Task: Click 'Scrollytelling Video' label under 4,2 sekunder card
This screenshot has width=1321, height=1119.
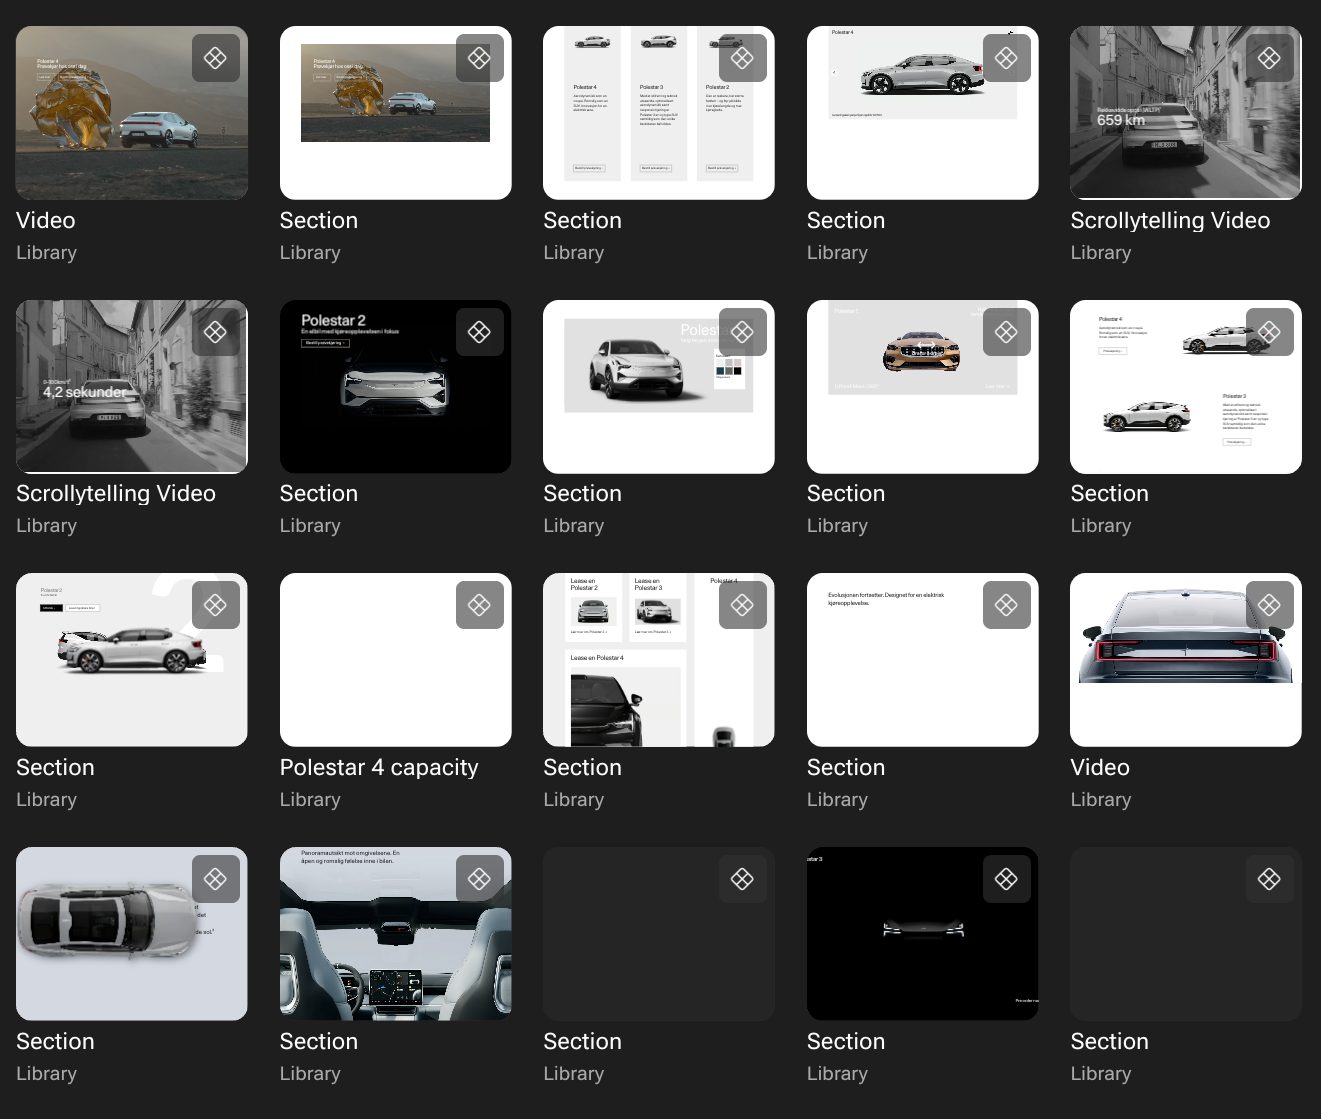Action: tap(116, 493)
